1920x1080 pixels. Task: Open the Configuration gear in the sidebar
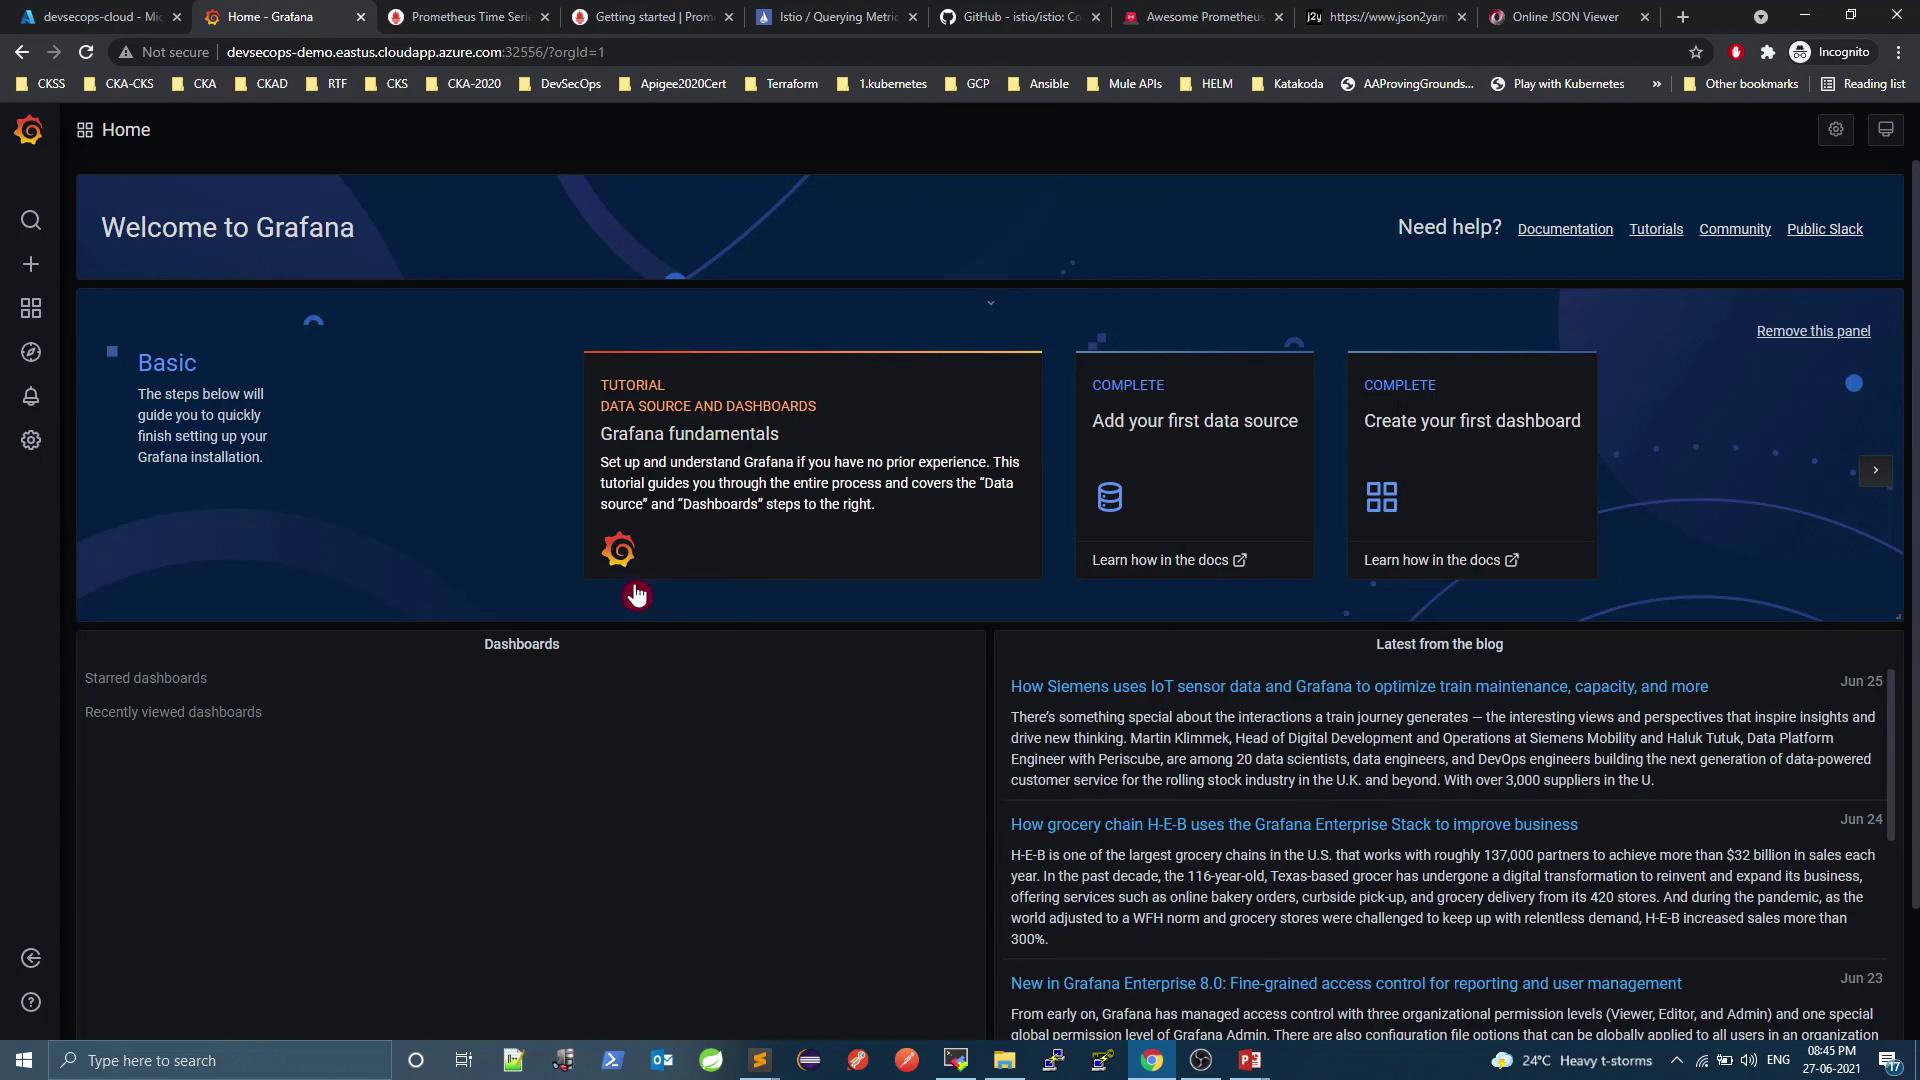[x=31, y=440]
